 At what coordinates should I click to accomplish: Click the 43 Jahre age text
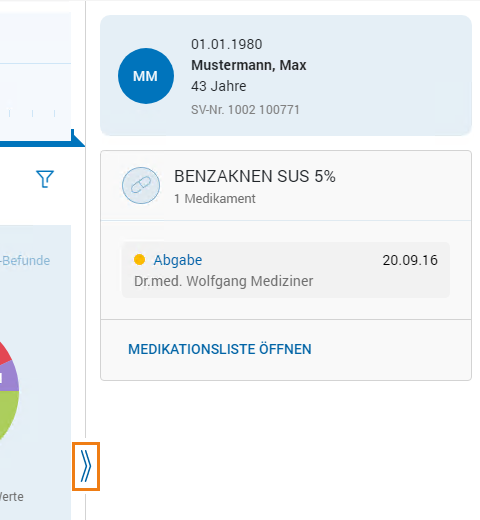point(219,86)
